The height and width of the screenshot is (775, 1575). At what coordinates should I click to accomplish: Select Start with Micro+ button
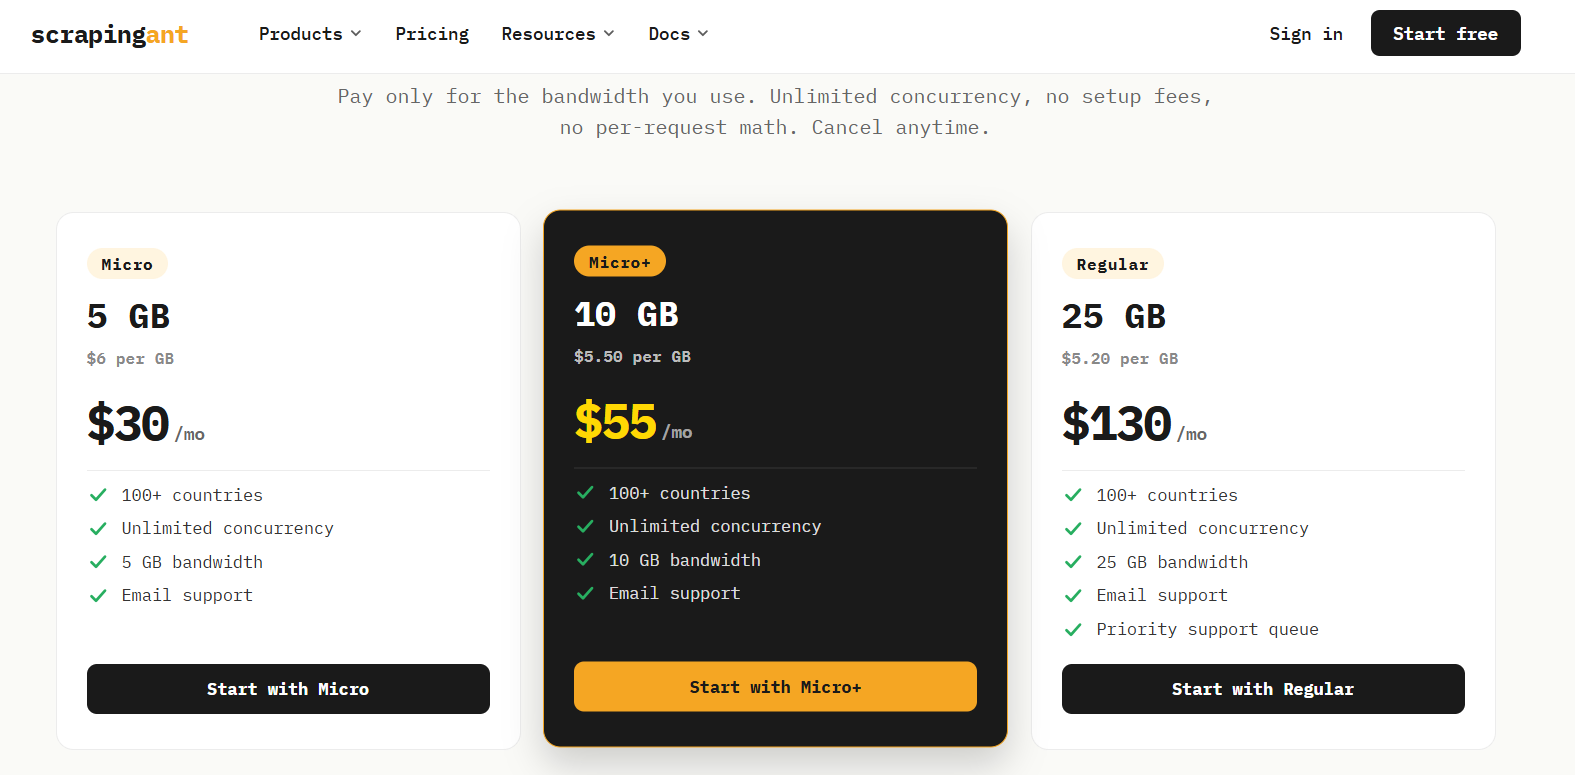(775, 687)
